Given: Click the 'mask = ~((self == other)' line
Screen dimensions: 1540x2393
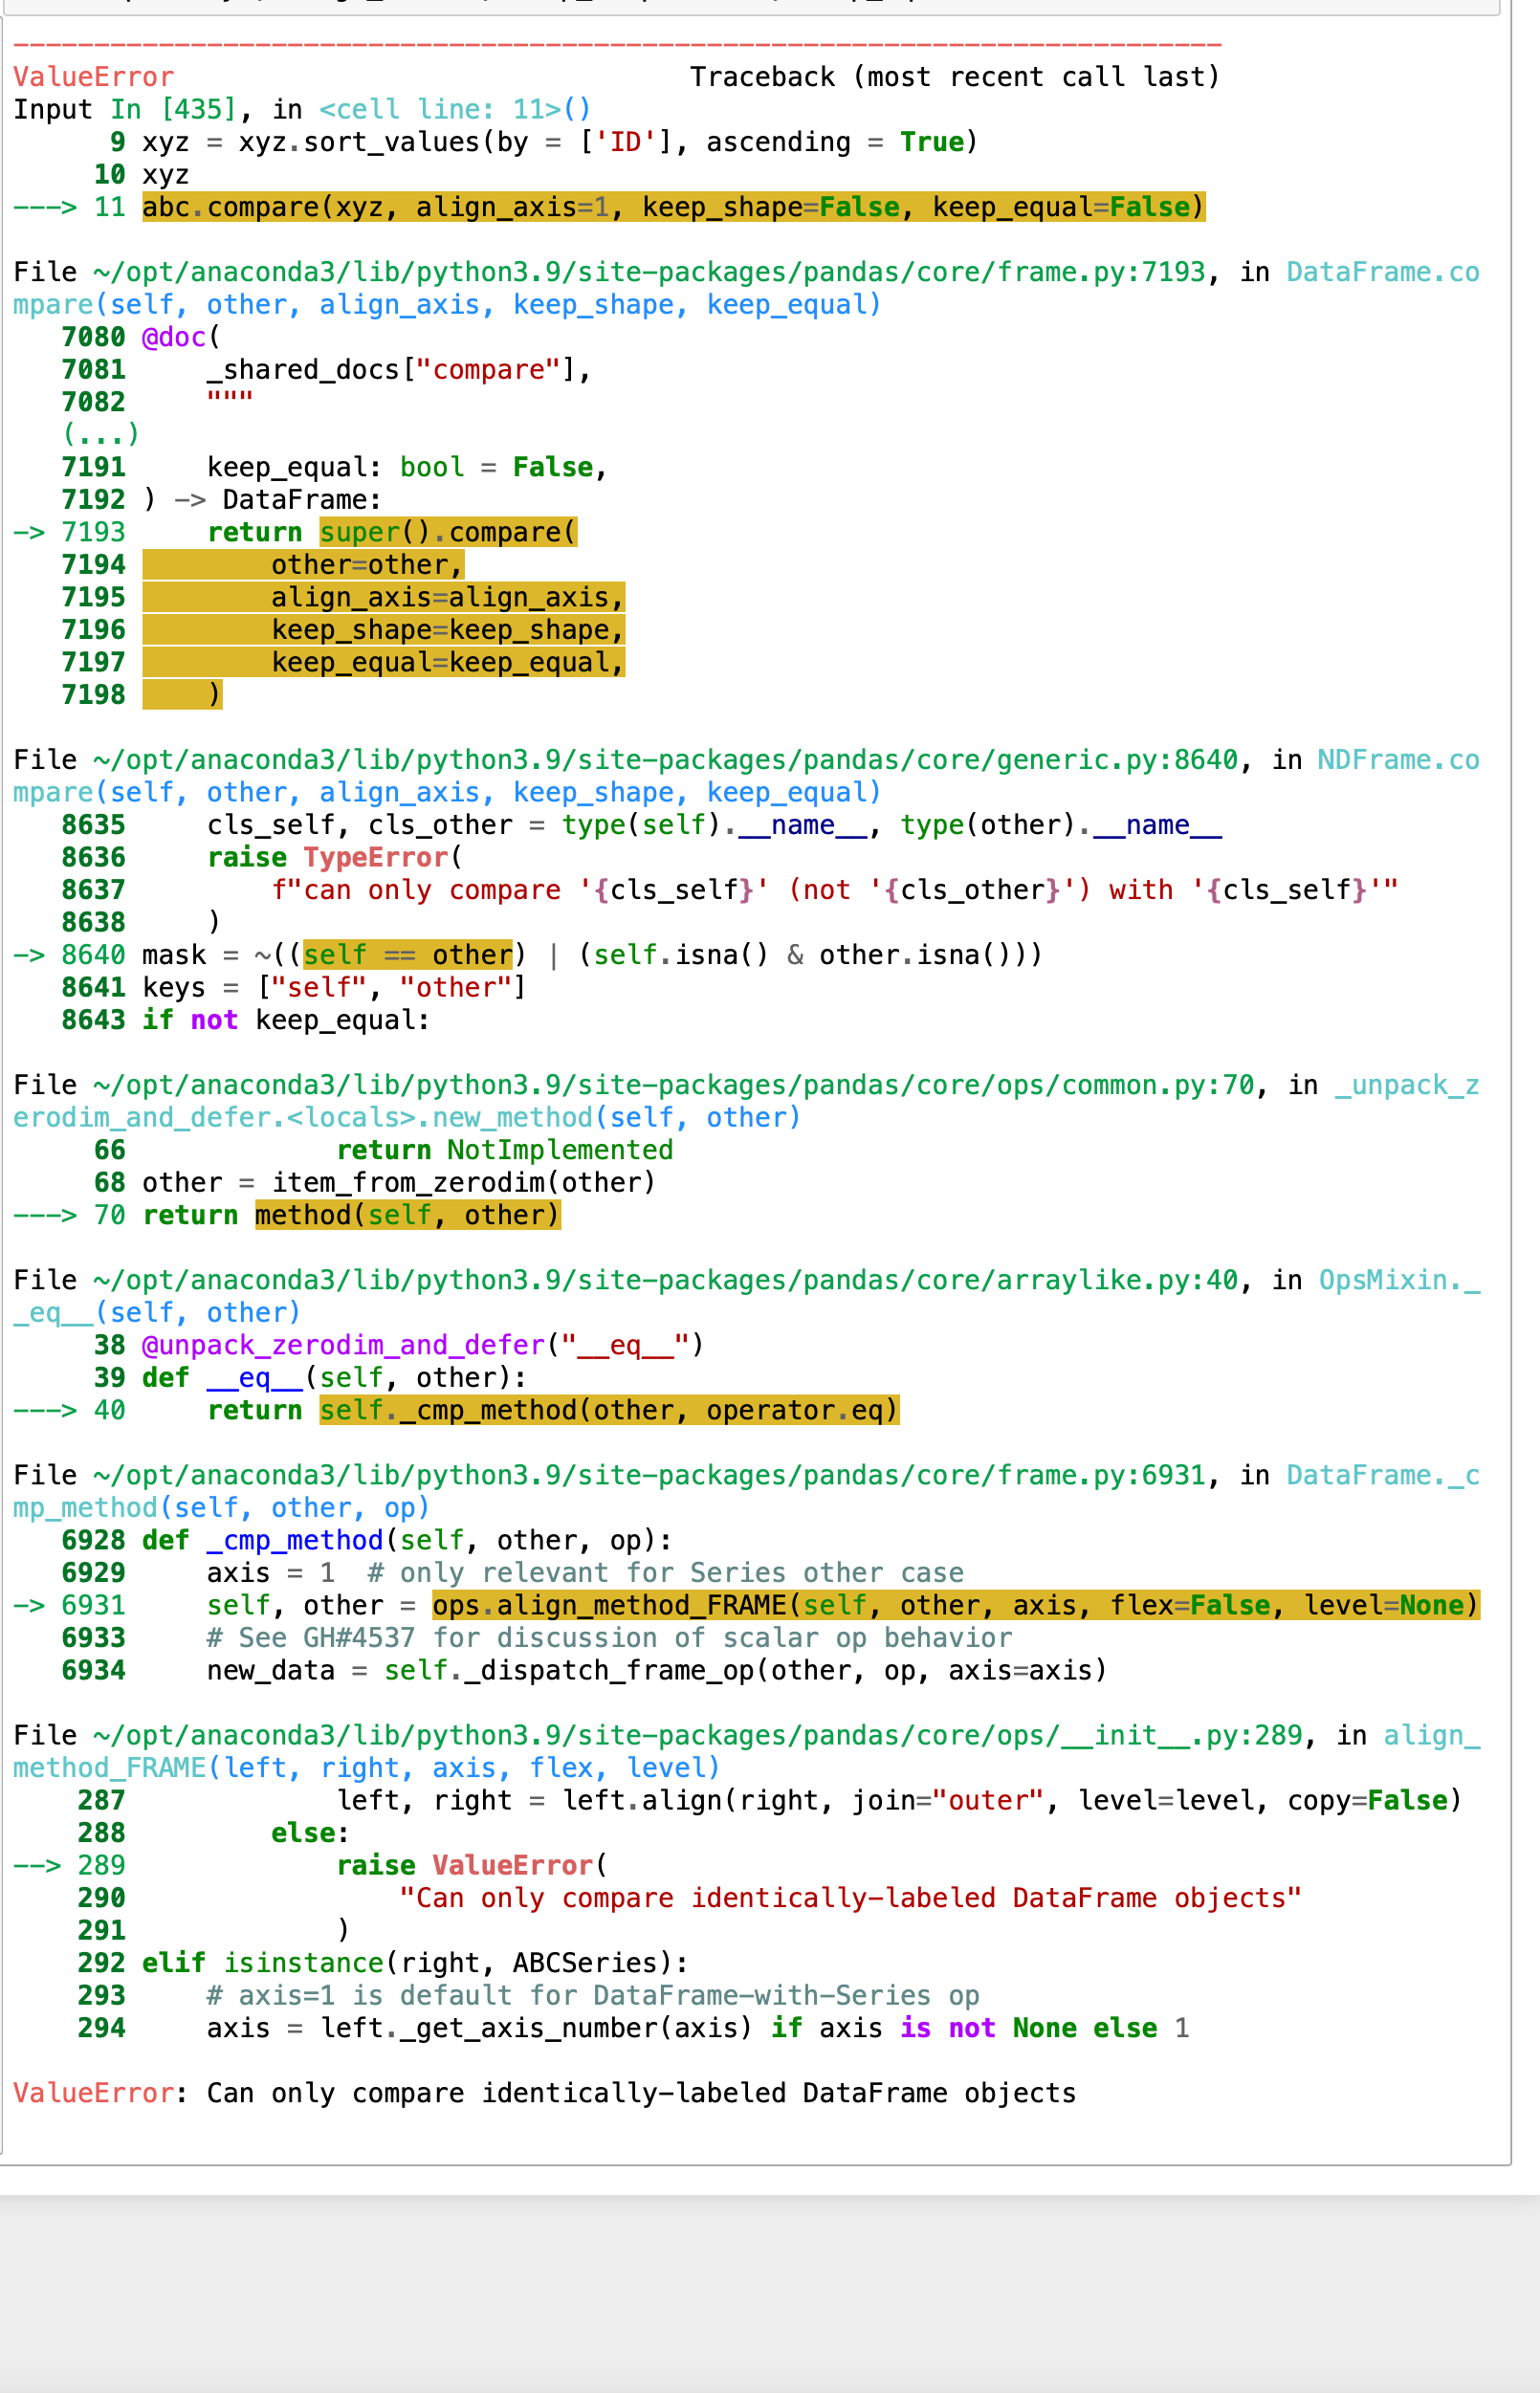Looking at the screenshot, I should click(592, 955).
